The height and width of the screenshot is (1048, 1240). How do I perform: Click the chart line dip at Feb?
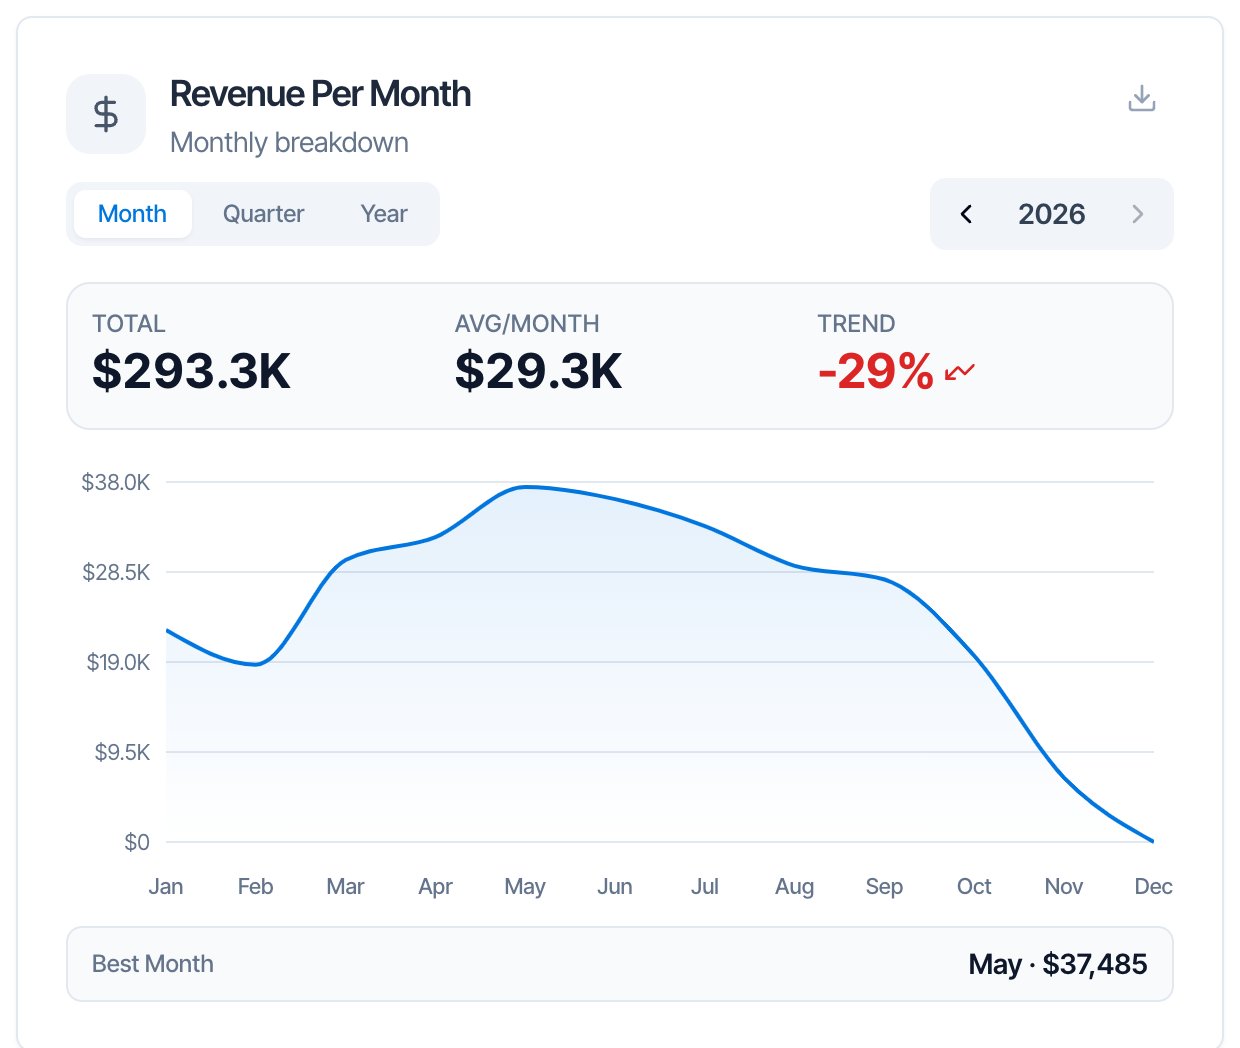(x=256, y=664)
